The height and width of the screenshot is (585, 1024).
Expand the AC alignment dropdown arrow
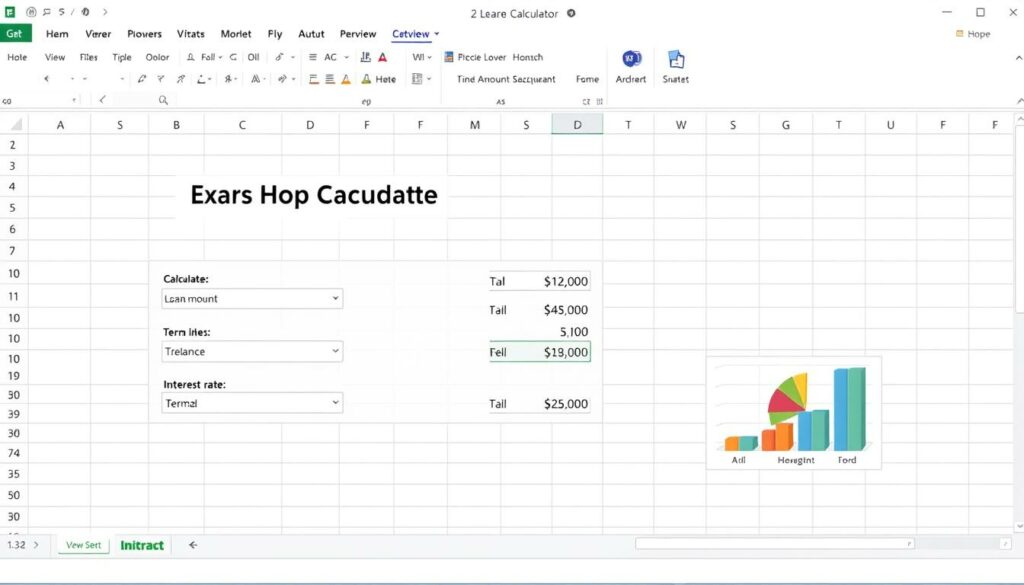[346, 57]
